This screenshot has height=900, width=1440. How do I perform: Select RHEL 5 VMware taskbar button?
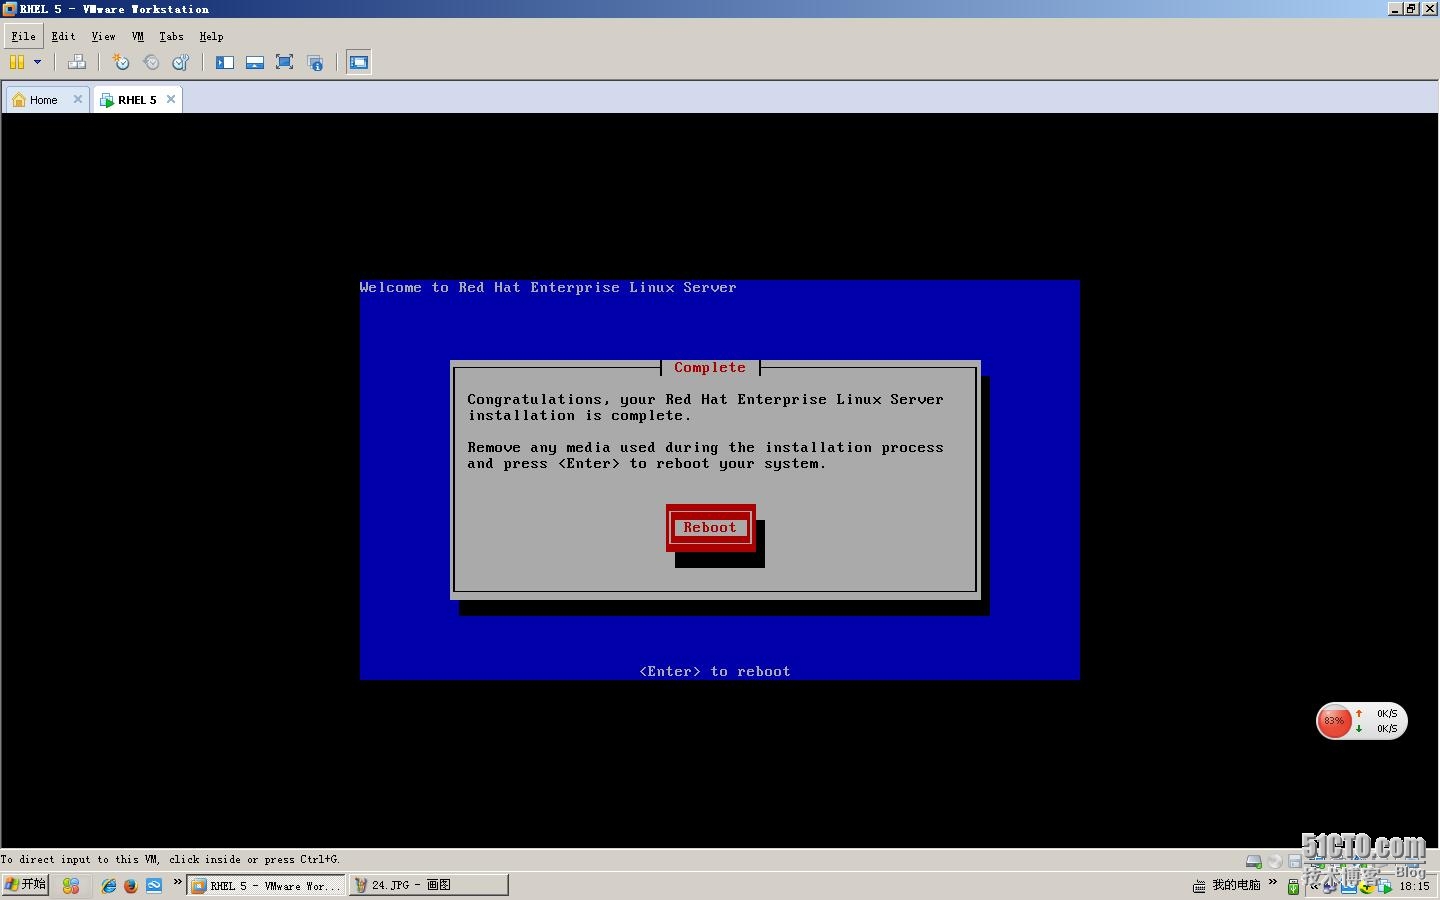click(x=266, y=885)
